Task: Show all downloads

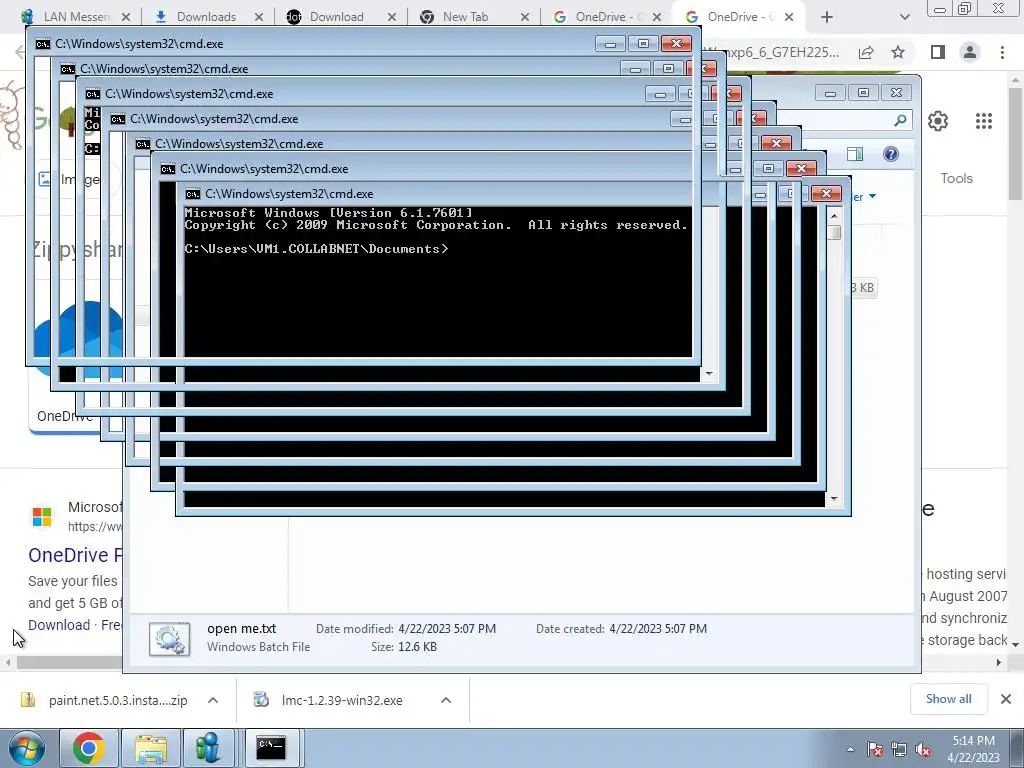Action: click(948, 699)
